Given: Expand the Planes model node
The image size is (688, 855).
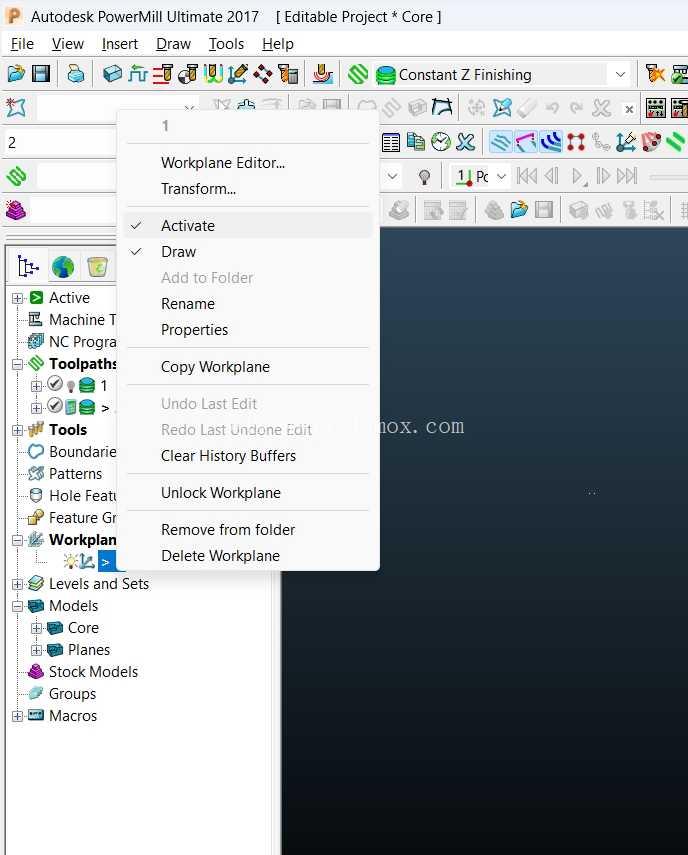Looking at the screenshot, I should point(36,650).
